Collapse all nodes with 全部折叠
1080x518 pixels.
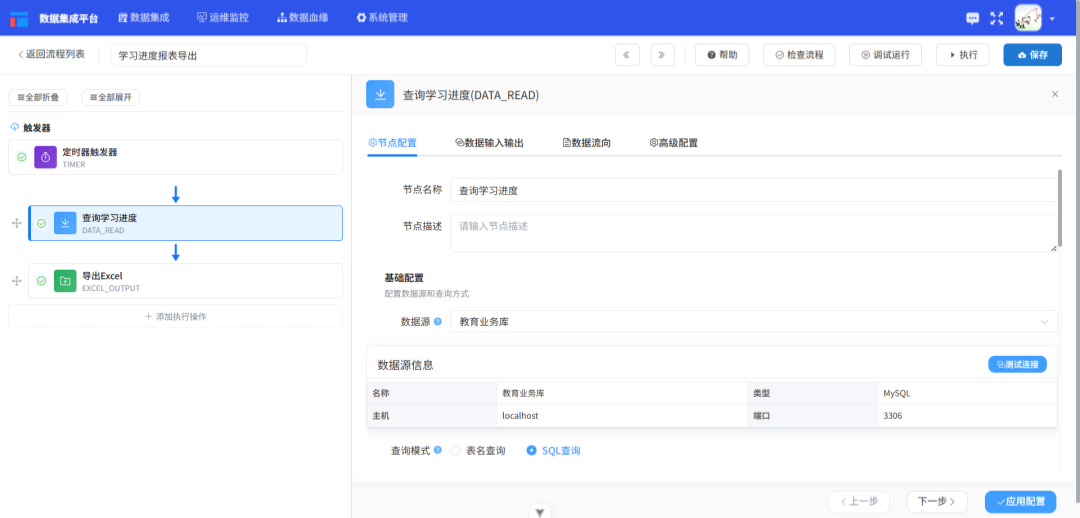[x=38, y=98]
